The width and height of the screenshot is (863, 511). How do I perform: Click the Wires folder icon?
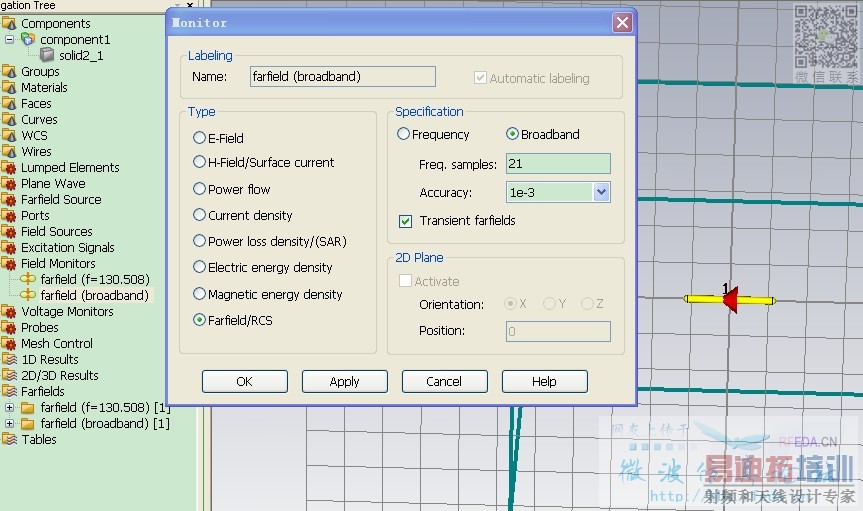9,151
